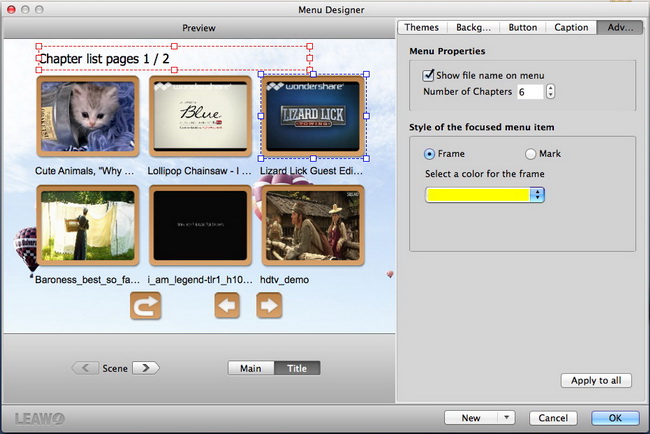Switch to the Caption tab
The height and width of the screenshot is (434, 650).
click(x=571, y=27)
